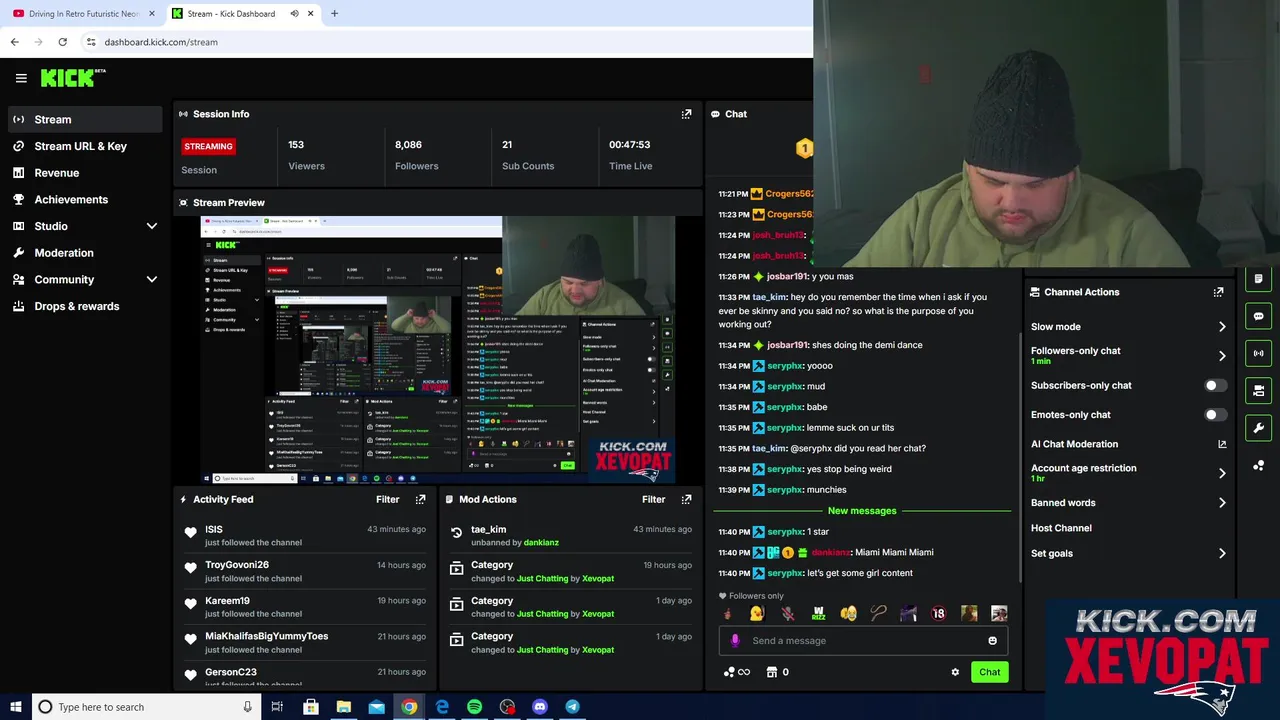Switch to Driving In Retro Futuristic browser tab
1280x720 pixels.
tap(84, 14)
